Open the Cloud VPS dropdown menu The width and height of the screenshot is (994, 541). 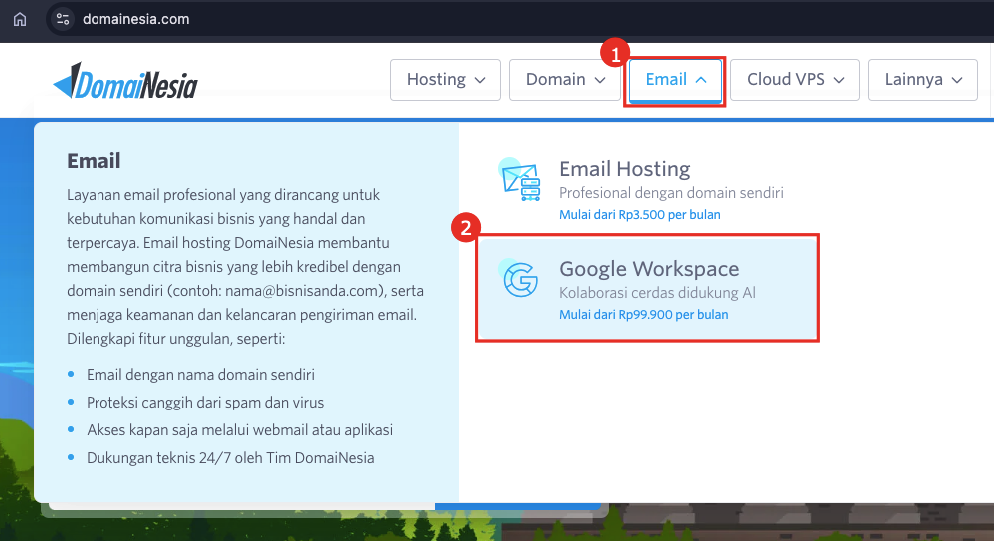794,80
